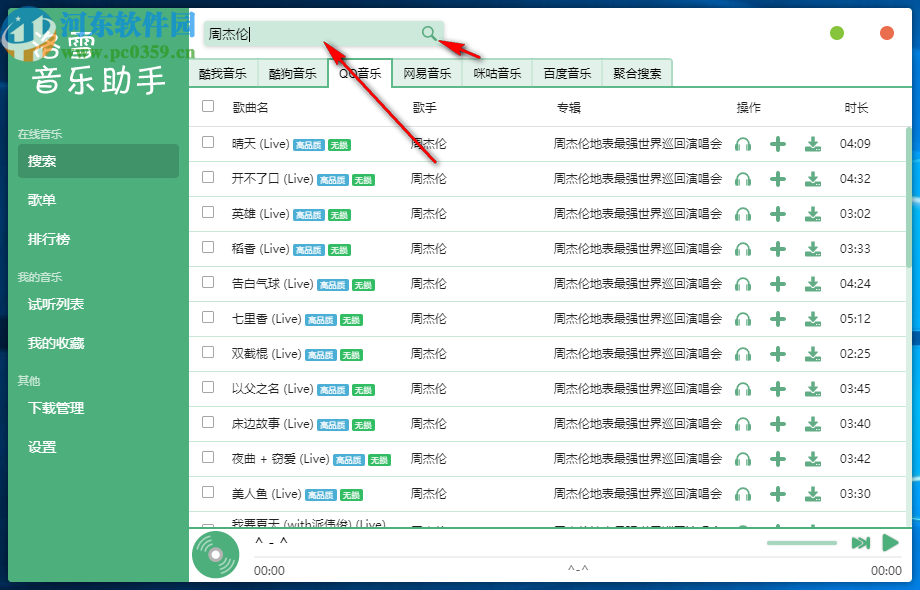Adjust the volume slider at bottom right
920x590 pixels.
click(800, 542)
